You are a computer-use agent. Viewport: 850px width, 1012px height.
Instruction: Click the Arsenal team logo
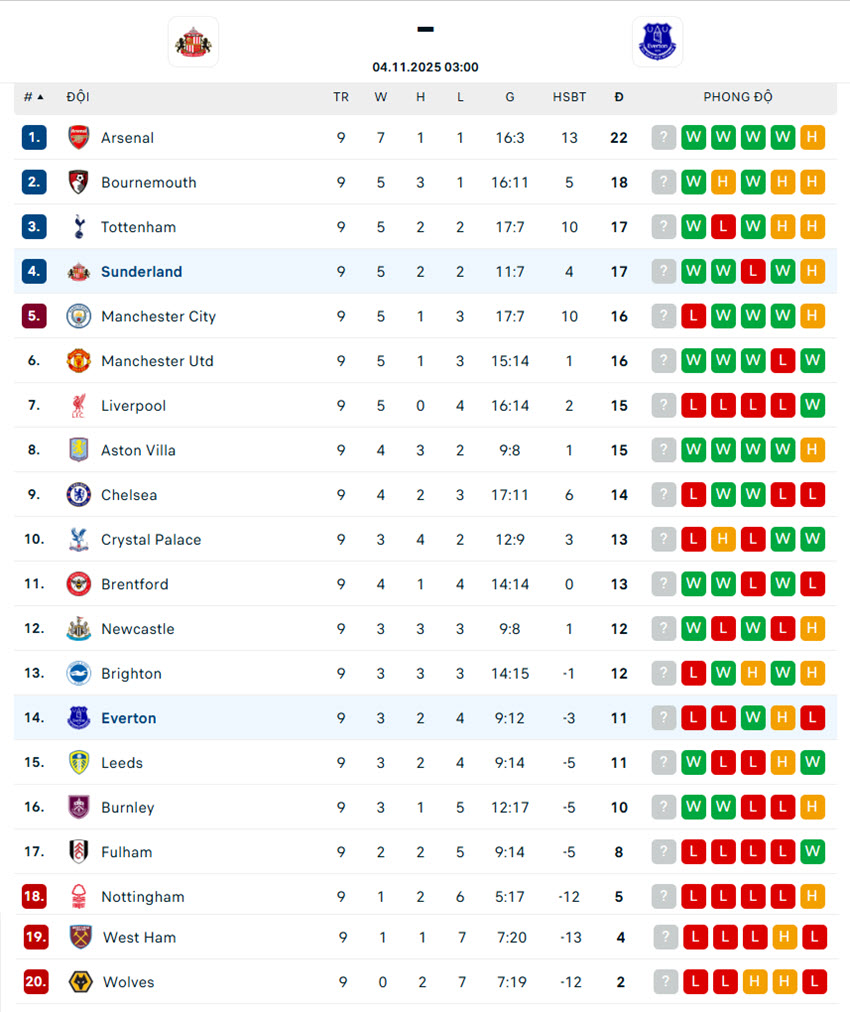click(x=79, y=138)
